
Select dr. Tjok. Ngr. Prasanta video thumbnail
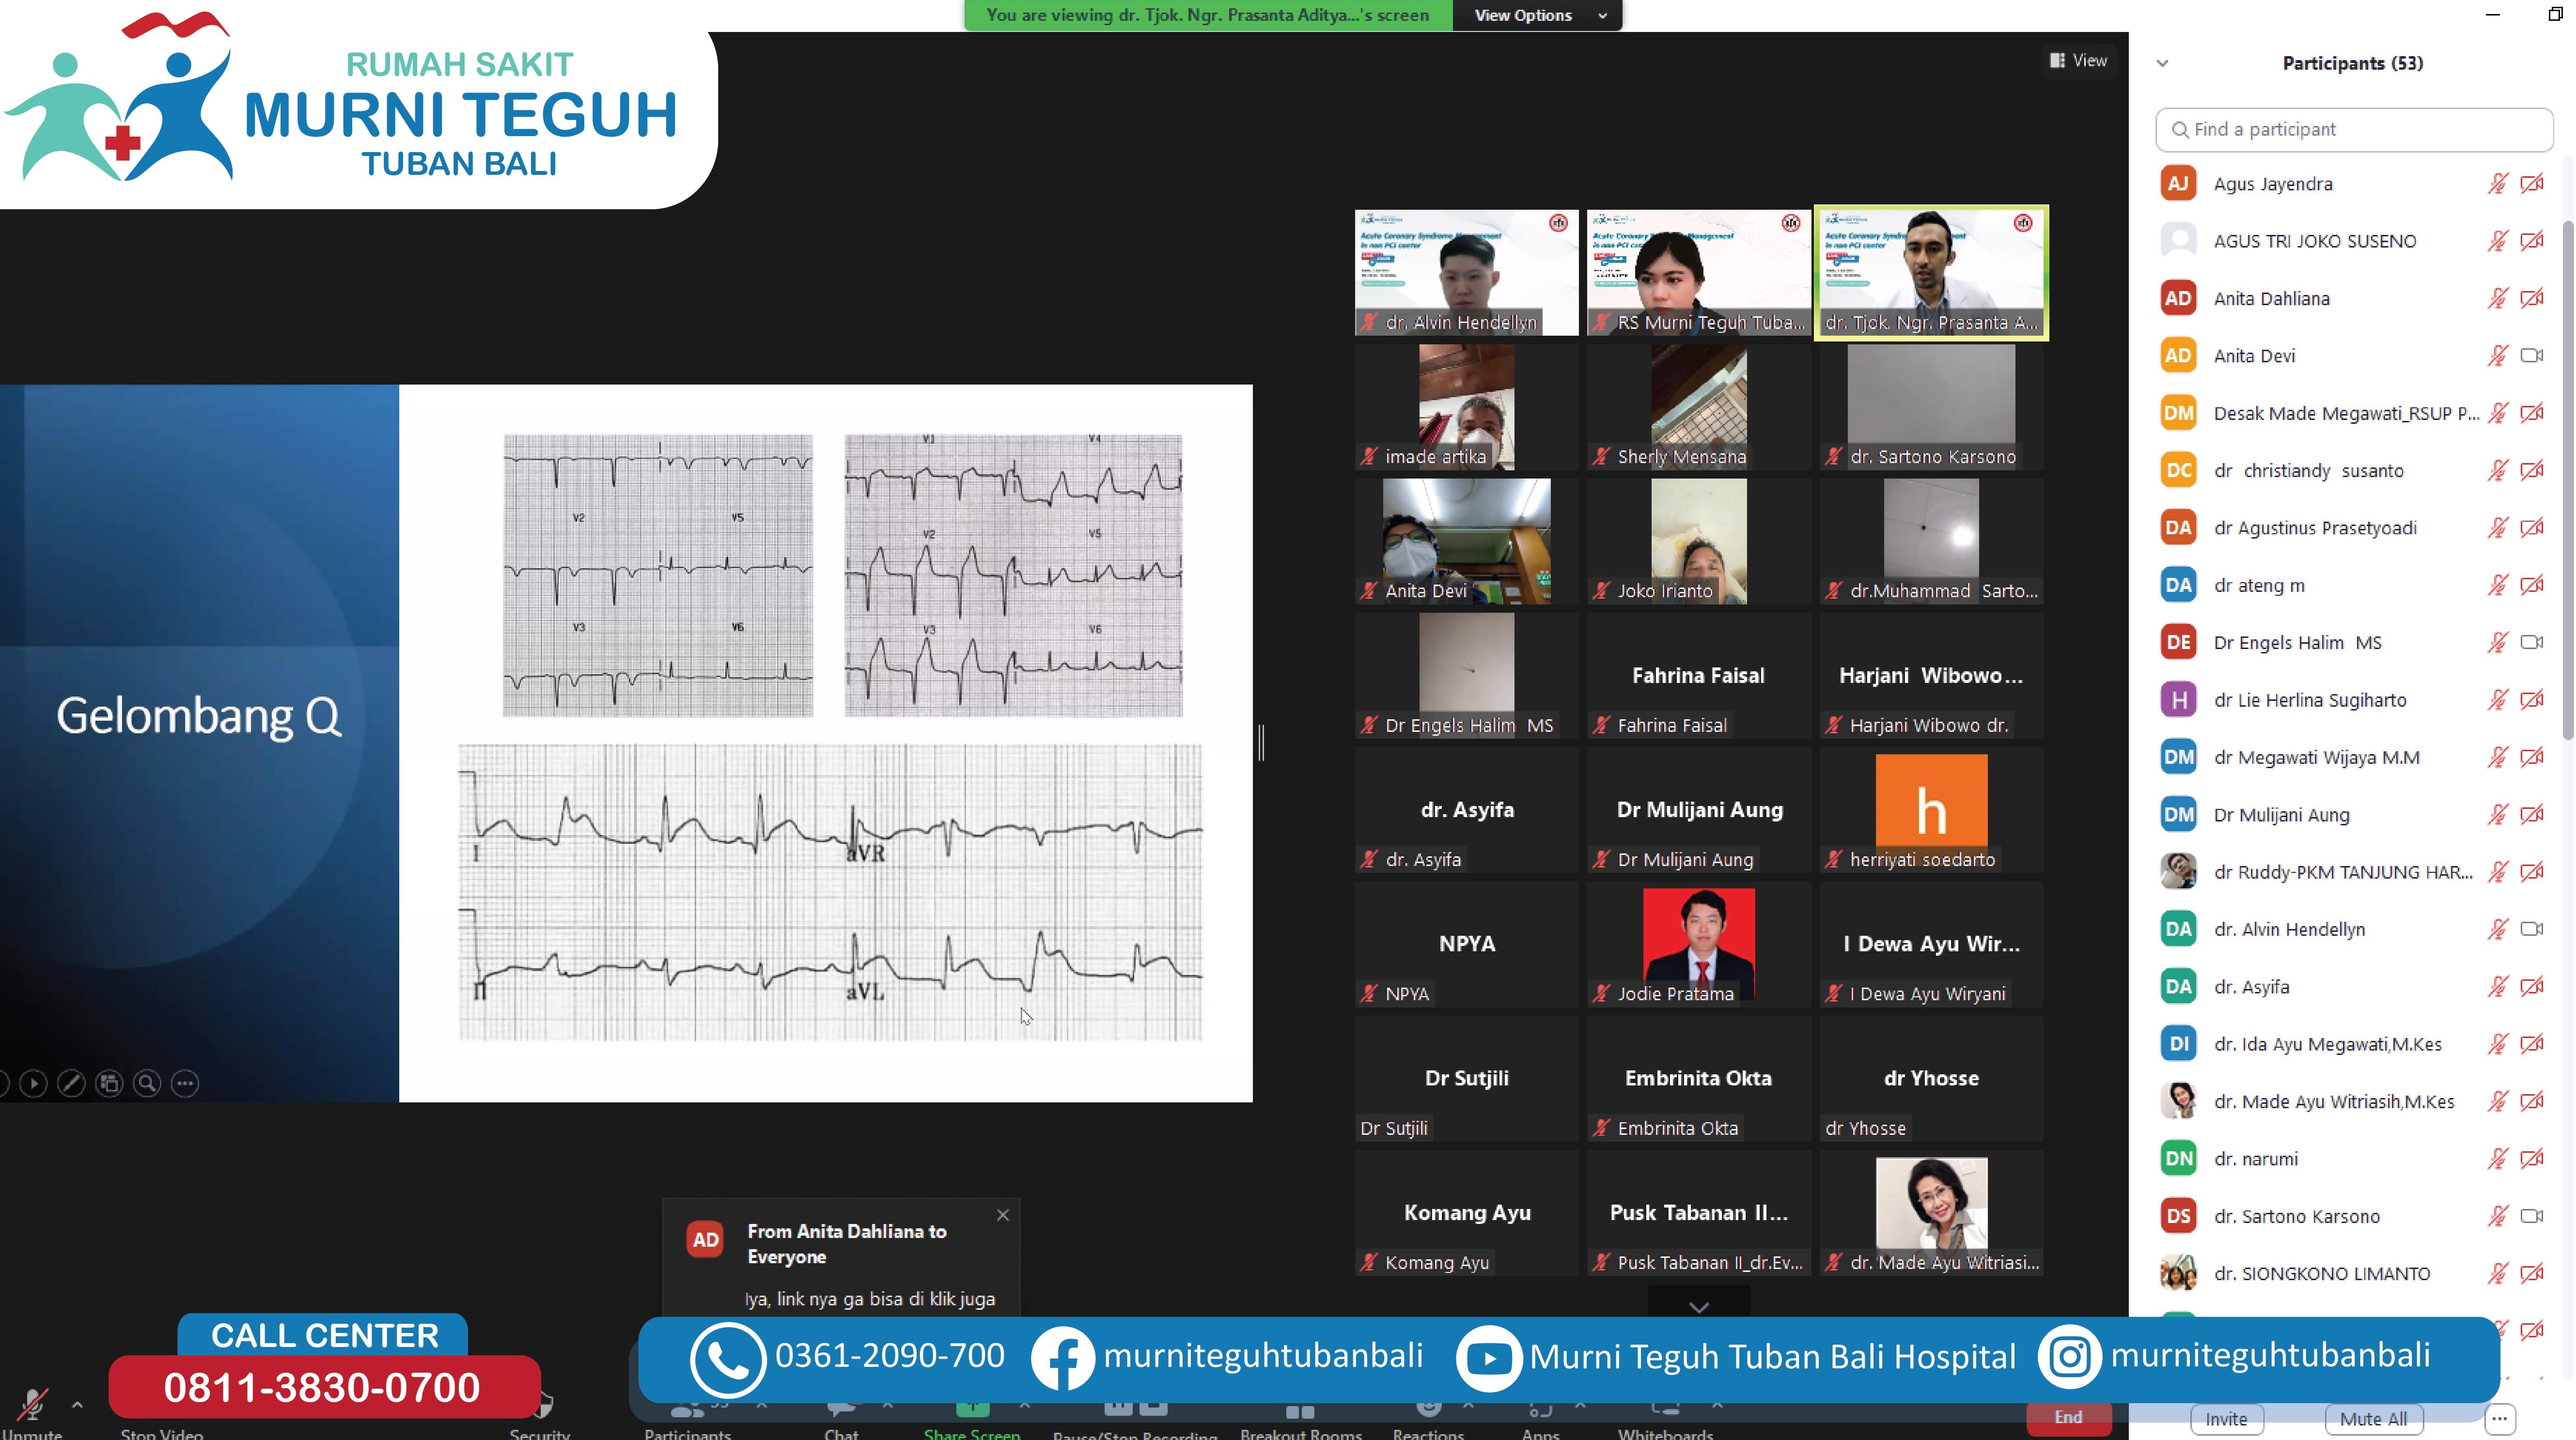[x=1931, y=272]
